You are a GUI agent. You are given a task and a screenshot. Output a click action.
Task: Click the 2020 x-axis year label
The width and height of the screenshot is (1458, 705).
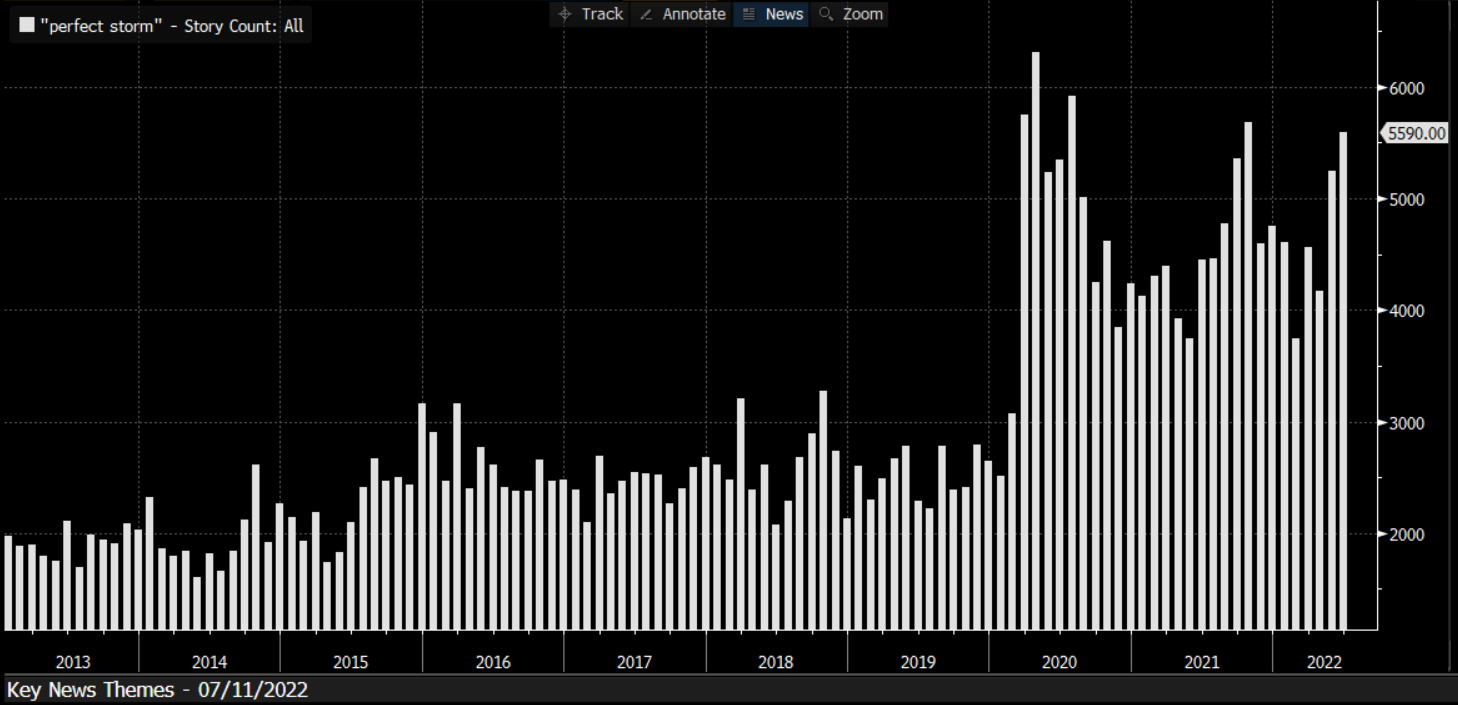coord(1059,662)
